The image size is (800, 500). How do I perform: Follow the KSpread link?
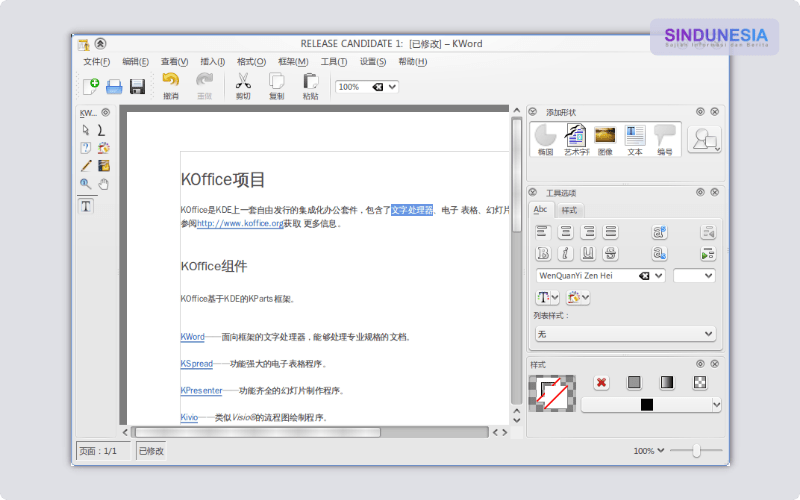click(196, 364)
